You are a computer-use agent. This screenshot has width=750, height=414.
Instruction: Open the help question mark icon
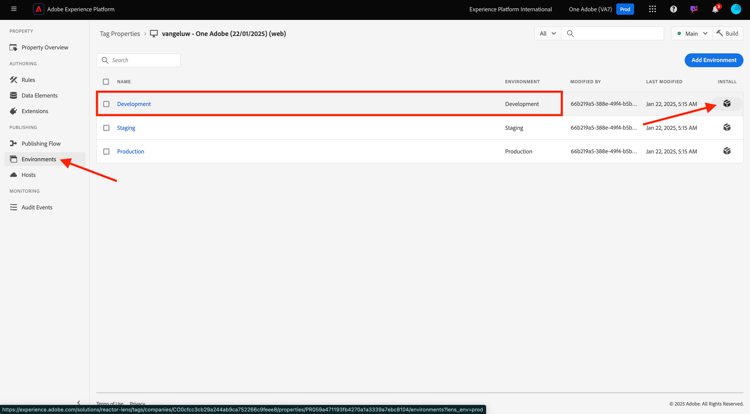coord(673,9)
